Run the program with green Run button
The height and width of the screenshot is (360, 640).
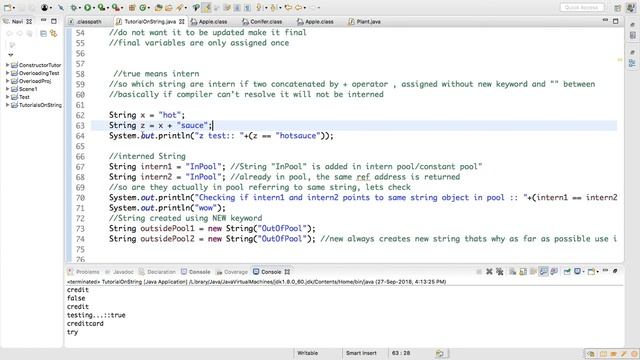tap(87, 7)
